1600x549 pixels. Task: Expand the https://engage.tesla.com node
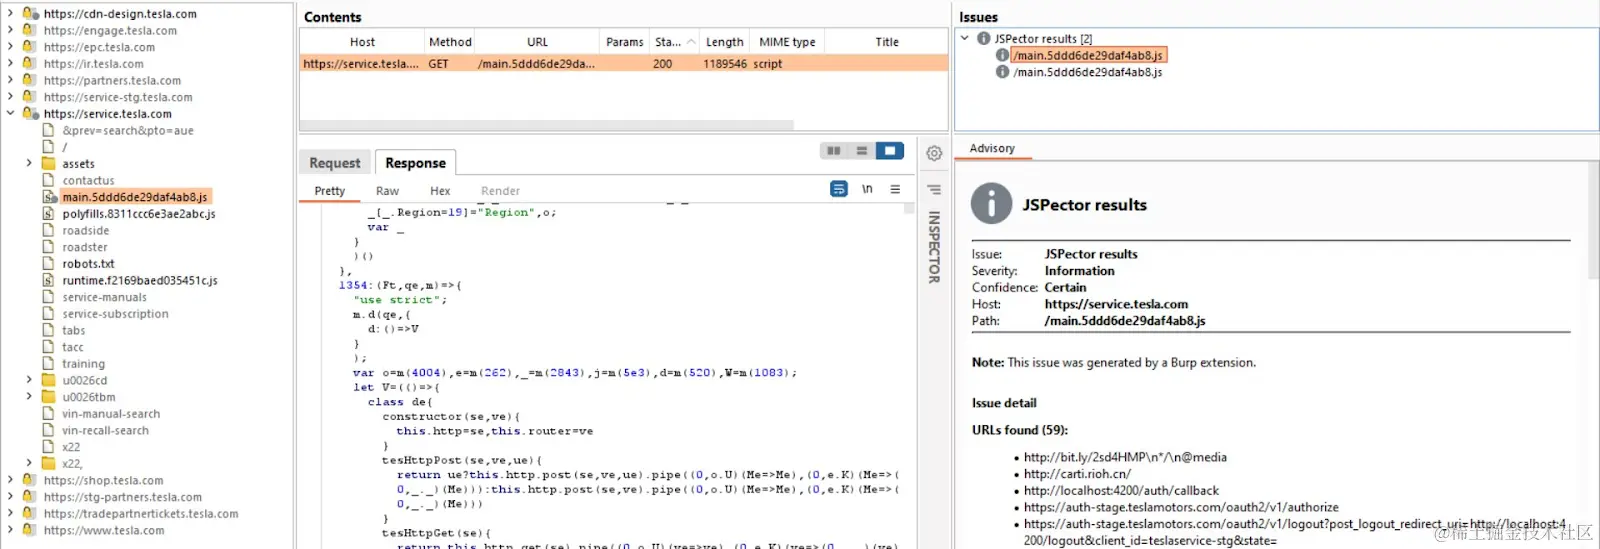pyautogui.click(x=10, y=31)
